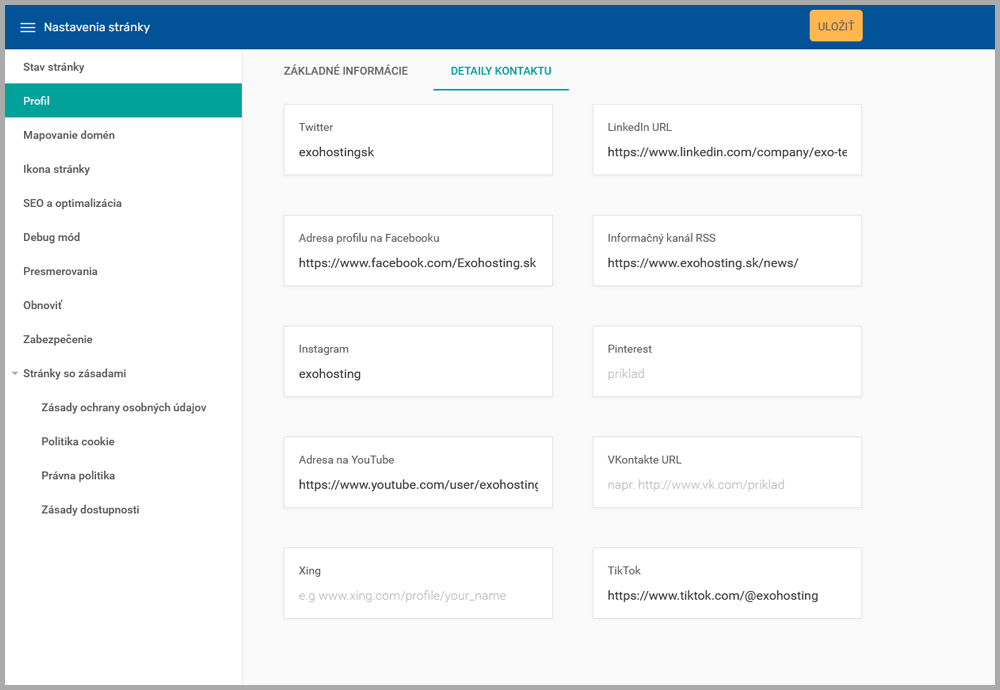Select Mapovanie domén menu item
Viewport: 1000px width, 690px height.
click(69, 135)
